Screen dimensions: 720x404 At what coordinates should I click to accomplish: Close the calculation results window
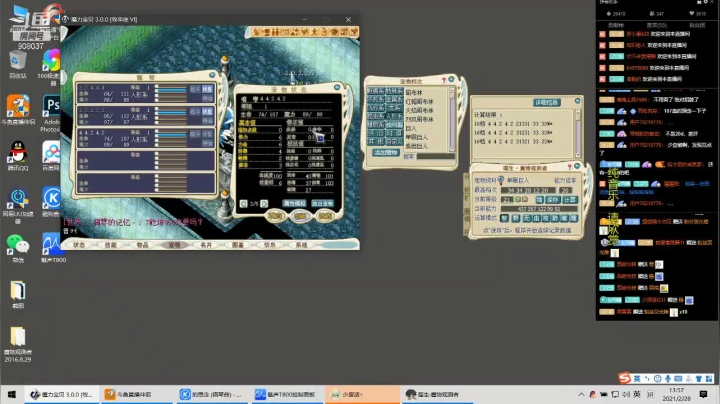click(577, 101)
